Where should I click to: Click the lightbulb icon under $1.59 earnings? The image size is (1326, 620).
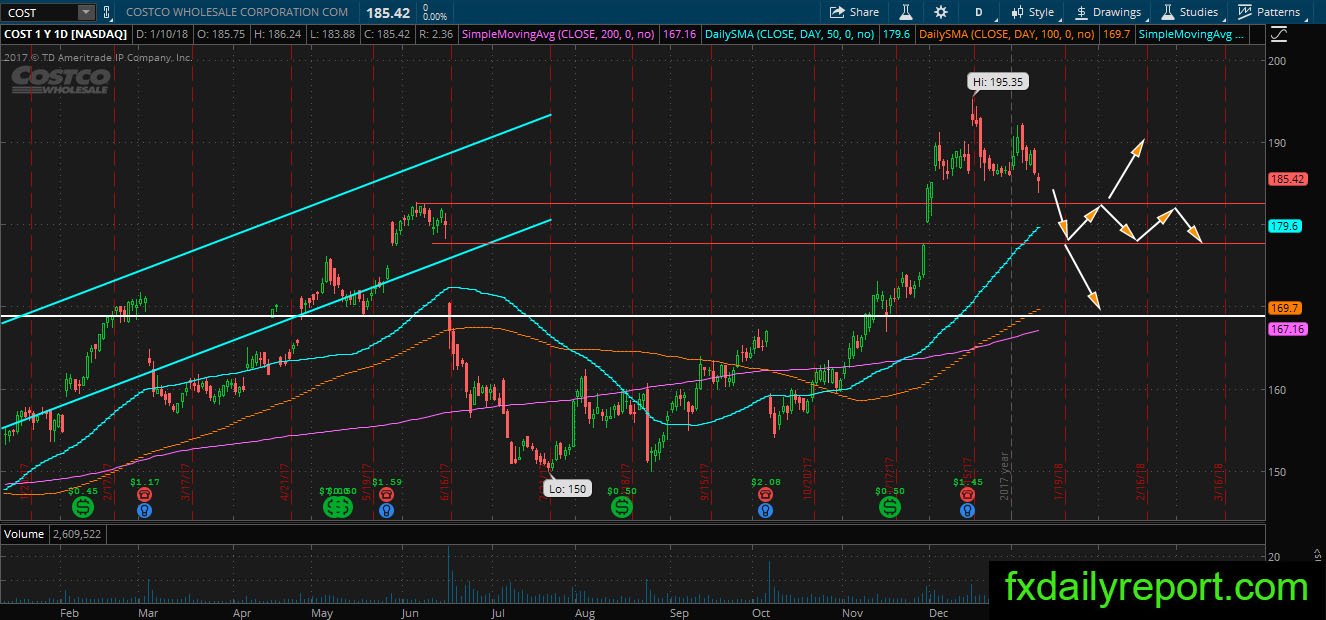point(387,510)
